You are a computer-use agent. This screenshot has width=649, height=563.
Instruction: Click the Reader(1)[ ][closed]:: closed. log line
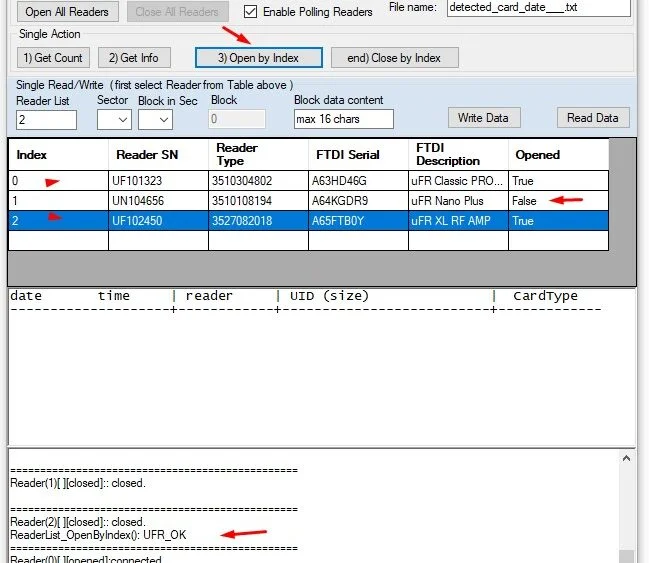point(78,483)
